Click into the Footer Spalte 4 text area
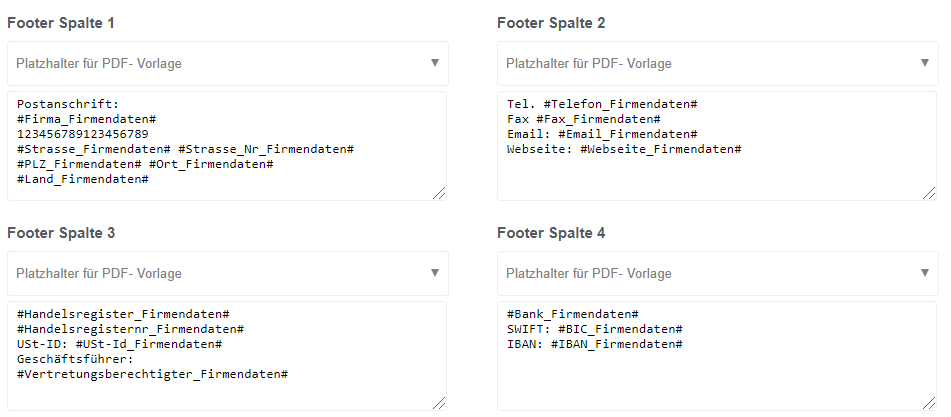 click(717, 356)
